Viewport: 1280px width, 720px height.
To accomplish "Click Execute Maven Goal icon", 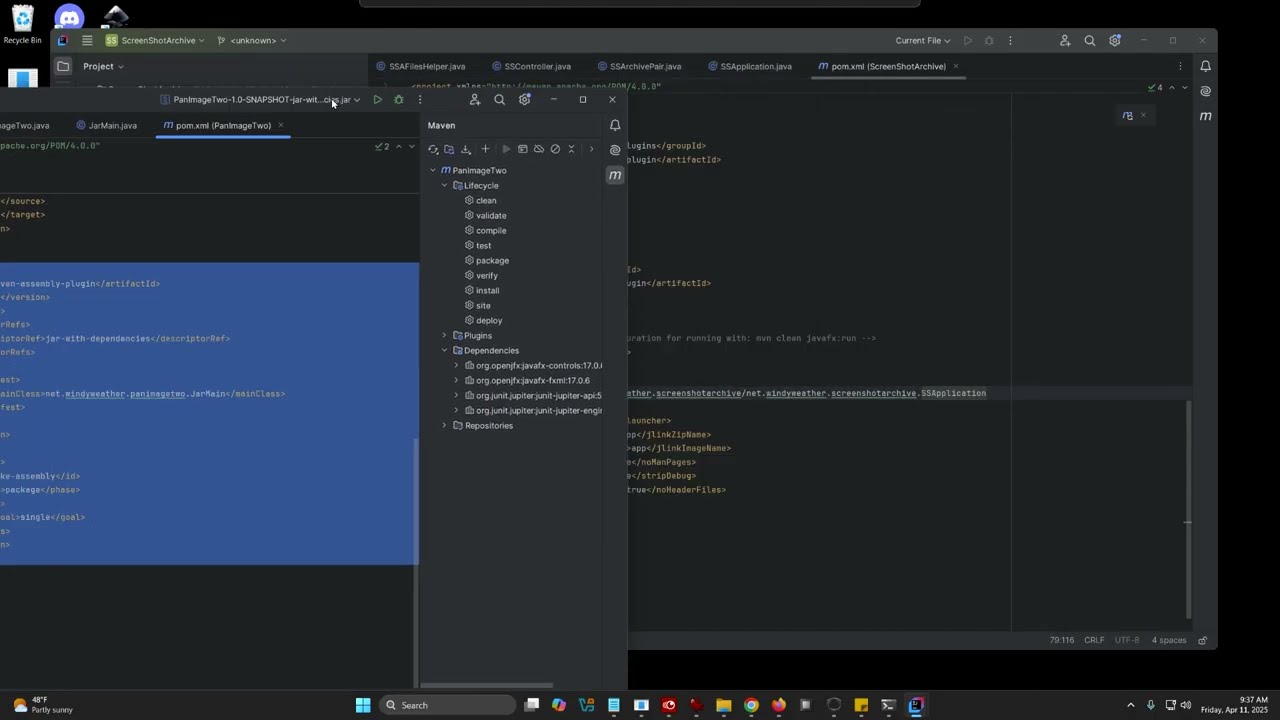I will 522,149.
